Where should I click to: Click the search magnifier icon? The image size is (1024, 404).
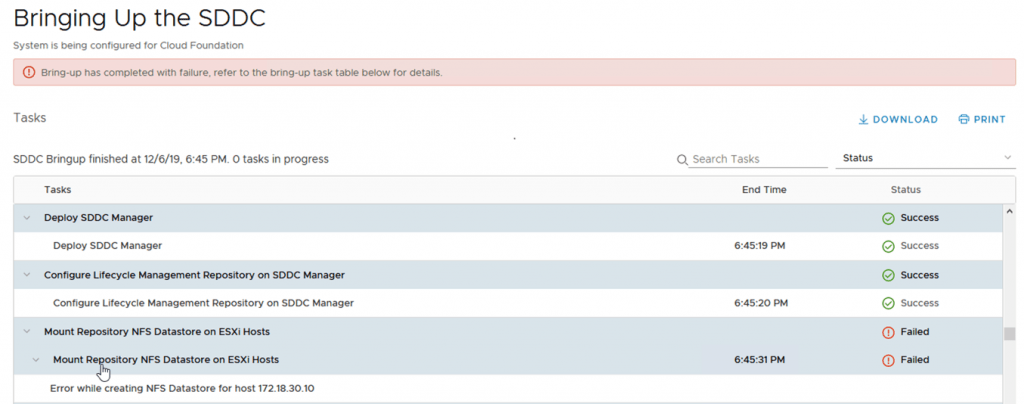[682, 159]
